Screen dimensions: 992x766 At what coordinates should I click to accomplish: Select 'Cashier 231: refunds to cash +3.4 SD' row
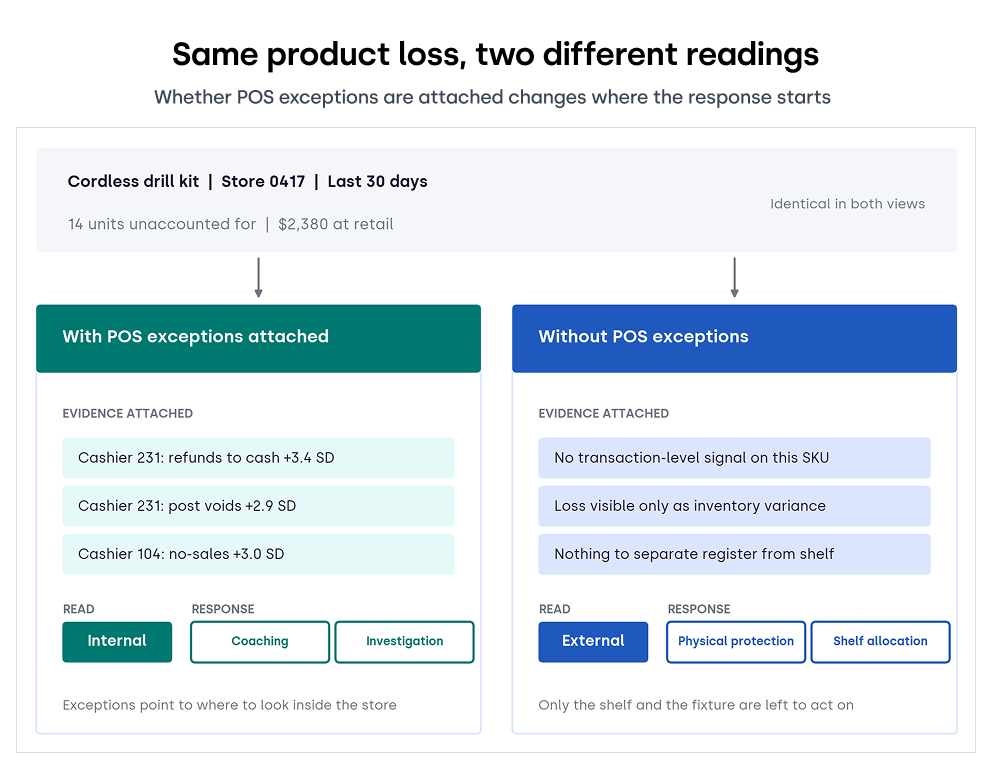pos(258,458)
